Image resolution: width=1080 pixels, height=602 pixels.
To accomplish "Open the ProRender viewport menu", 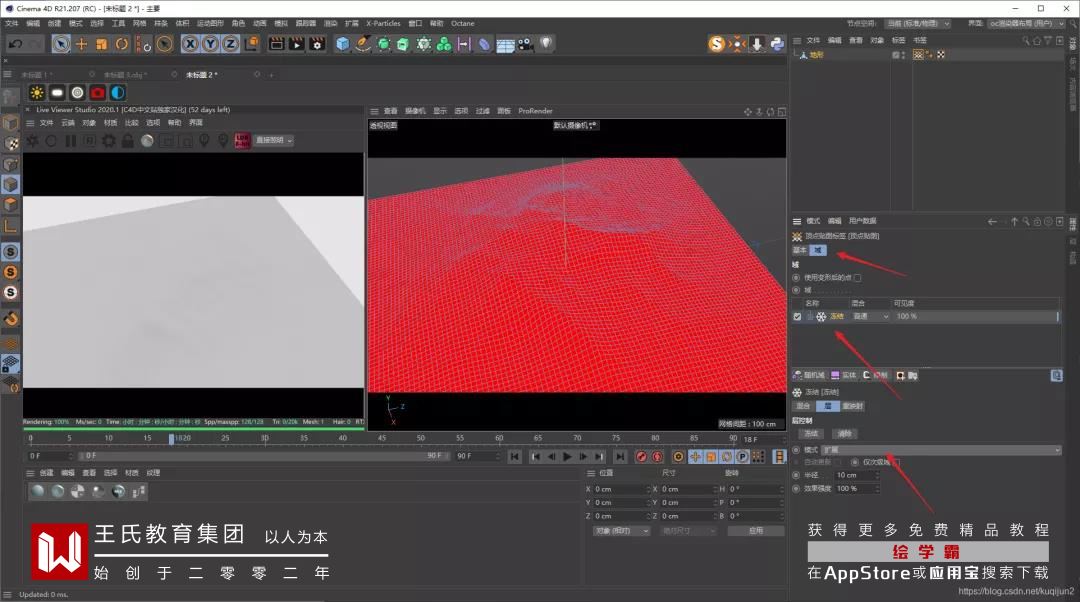I will point(535,111).
